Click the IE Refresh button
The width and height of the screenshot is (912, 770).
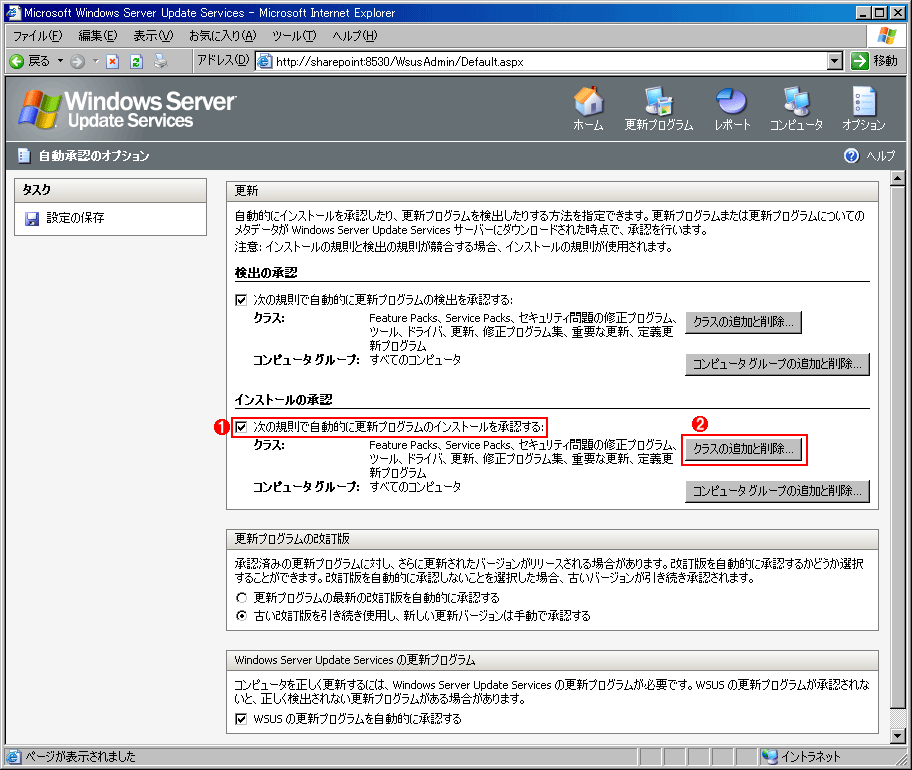[x=137, y=62]
